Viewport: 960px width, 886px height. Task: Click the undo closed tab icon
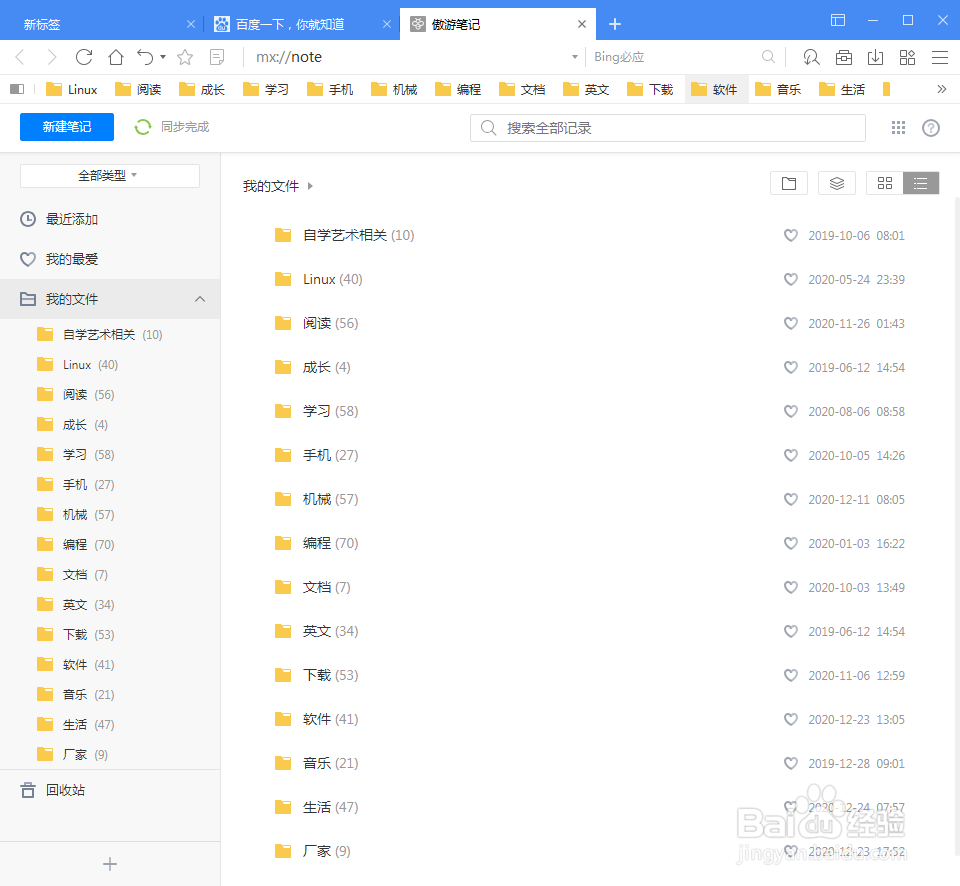pyautogui.click(x=145, y=58)
